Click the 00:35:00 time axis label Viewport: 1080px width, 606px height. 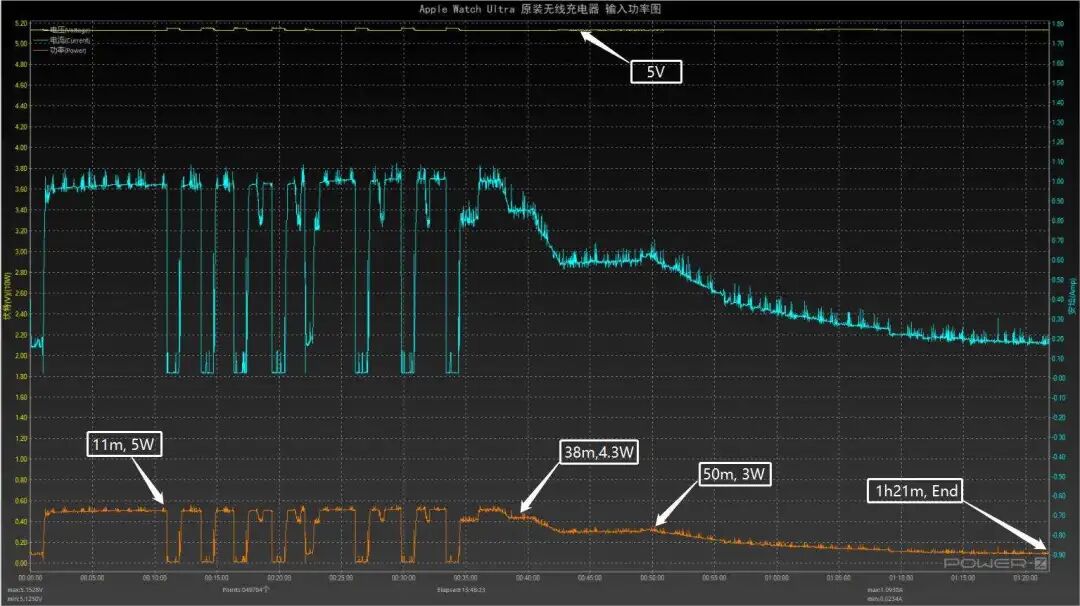point(466,578)
